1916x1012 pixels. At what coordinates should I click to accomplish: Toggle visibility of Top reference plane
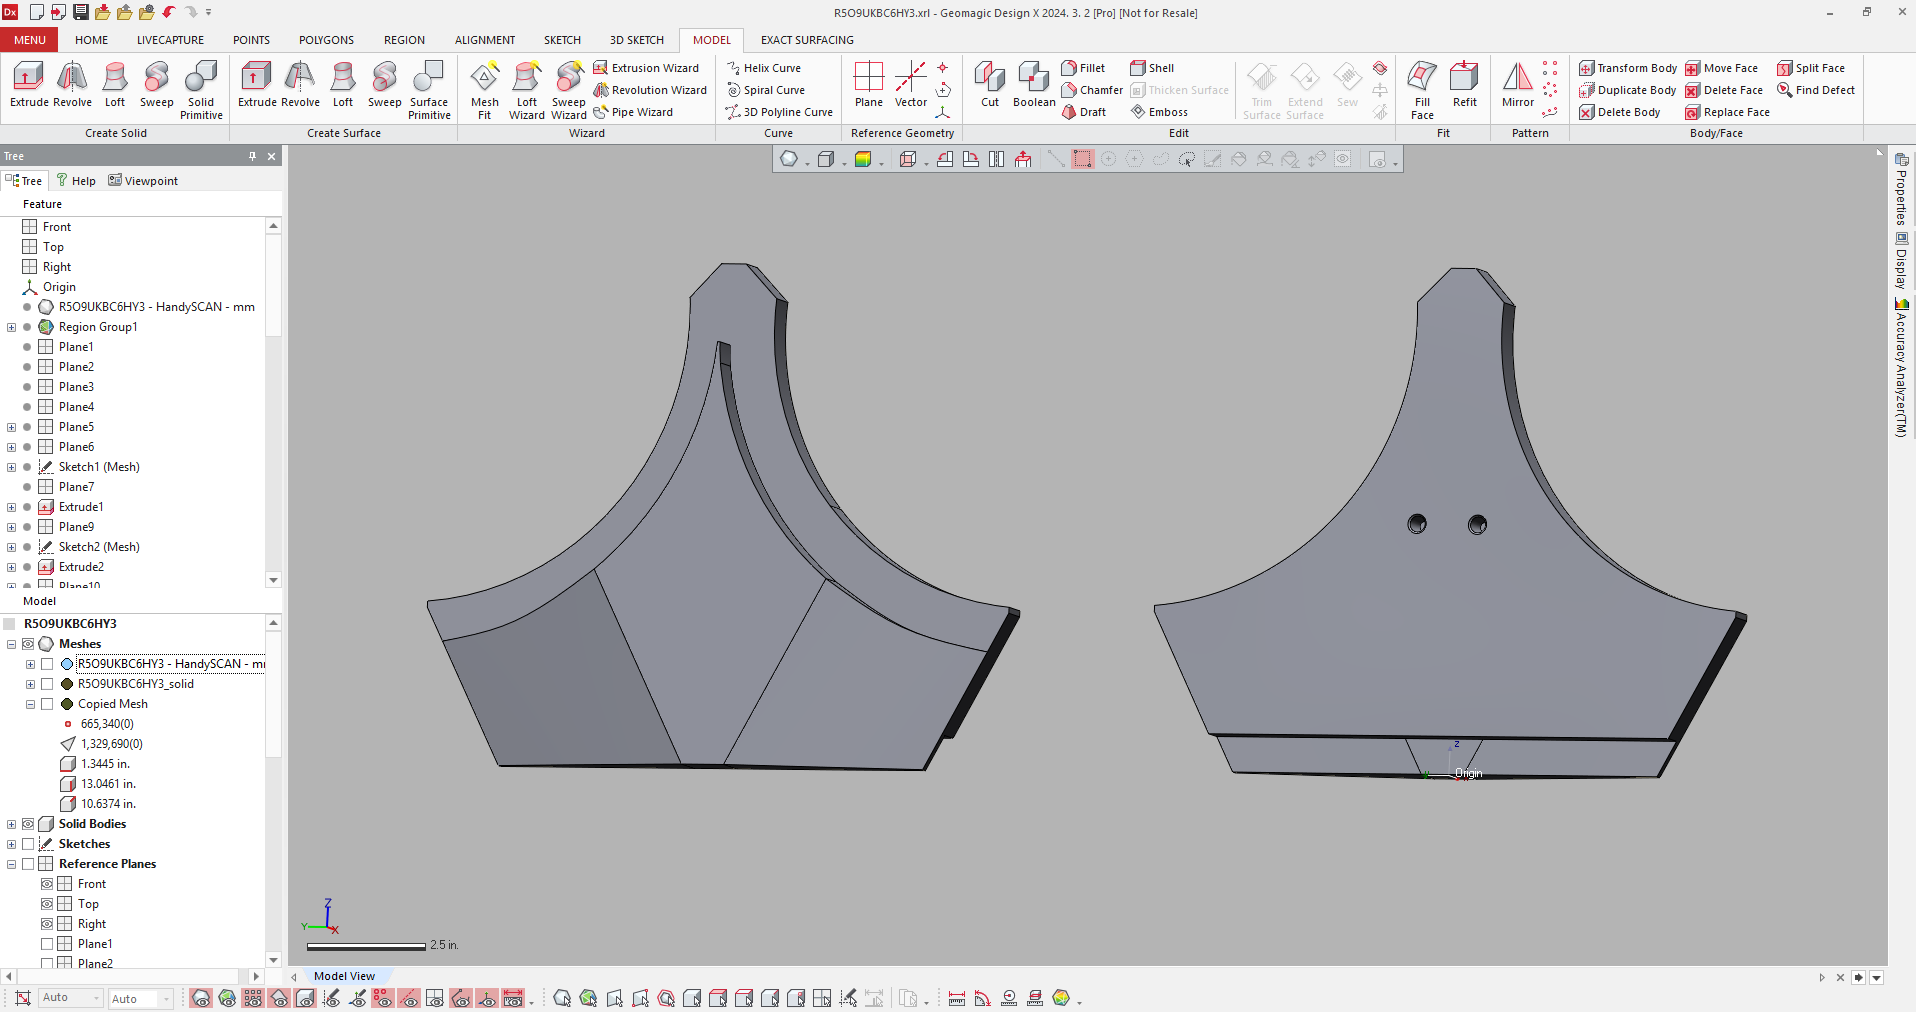(x=47, y=904)
